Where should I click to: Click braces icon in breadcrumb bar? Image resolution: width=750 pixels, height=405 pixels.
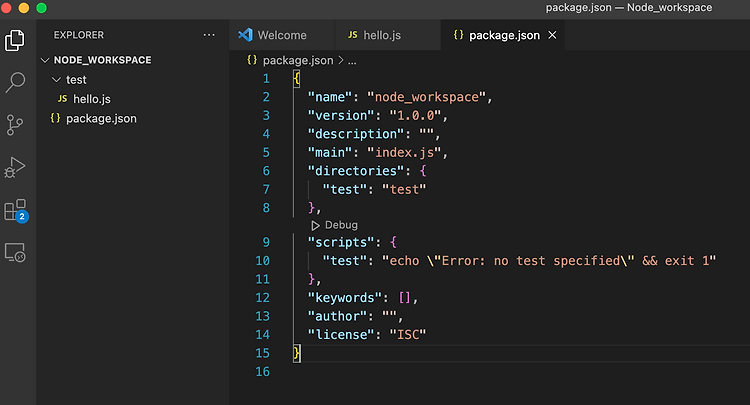252,60
